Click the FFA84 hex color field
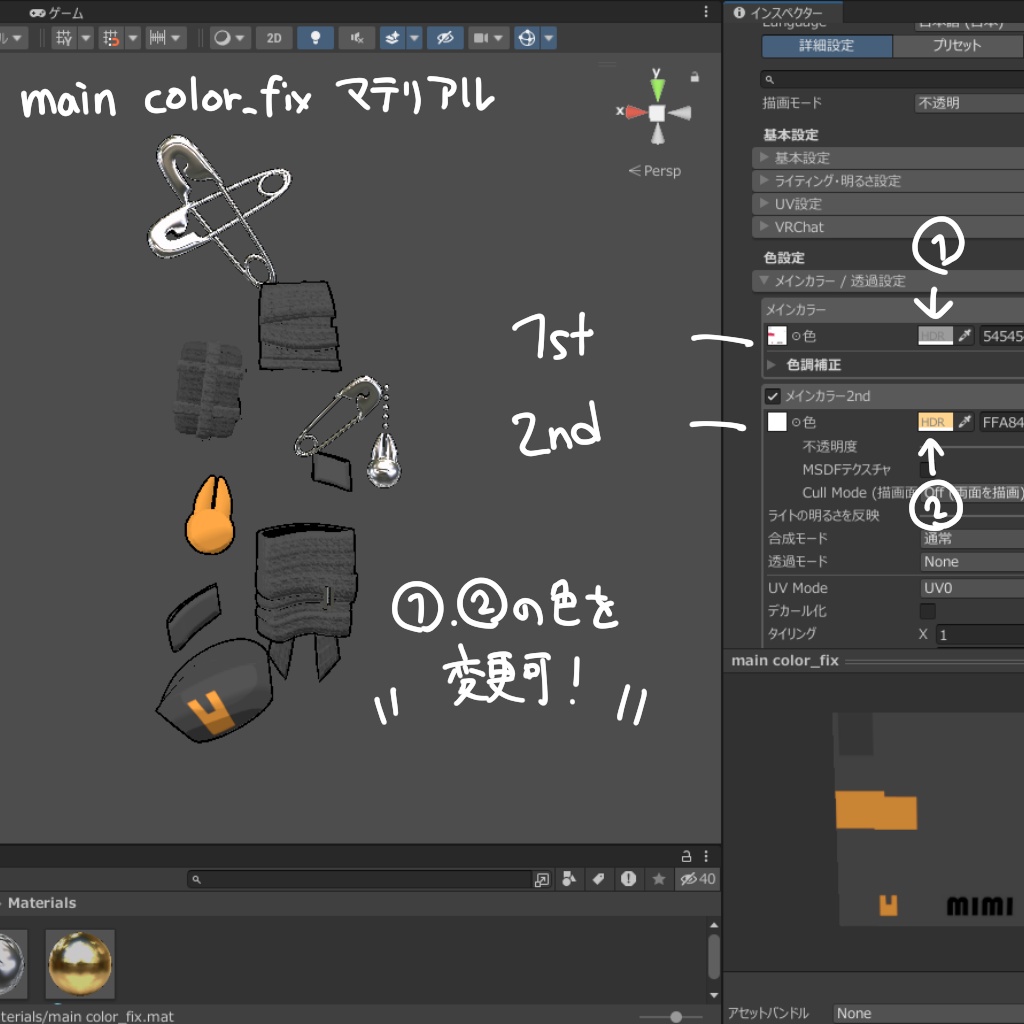Screen dimensions: 1024x1024 coord(1001,423)
